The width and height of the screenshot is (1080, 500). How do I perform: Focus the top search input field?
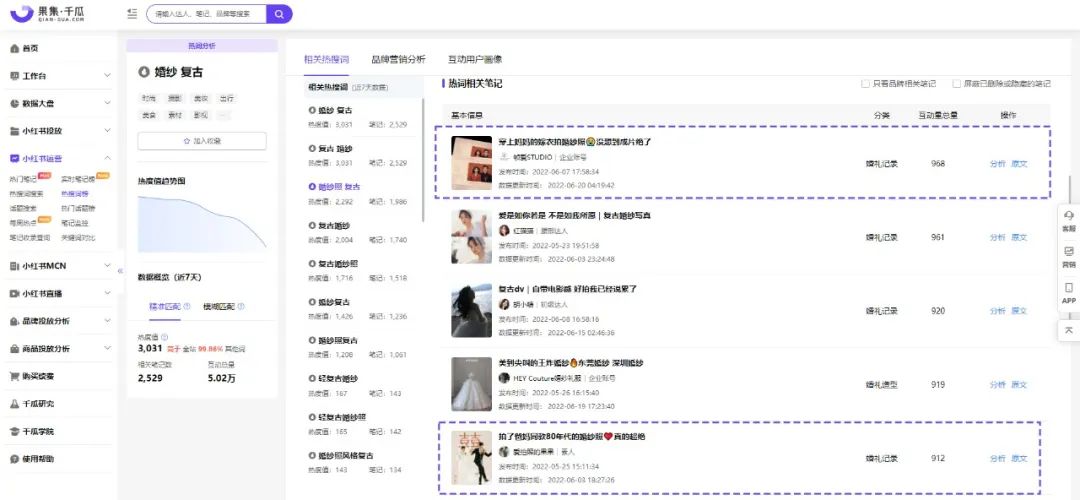click(x=207, y=13)
